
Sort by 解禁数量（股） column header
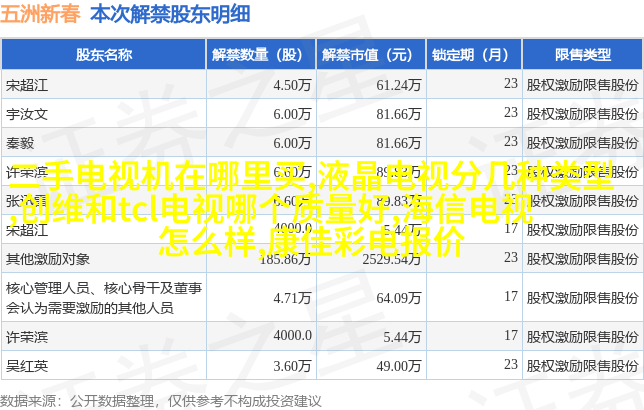[259, 54]
